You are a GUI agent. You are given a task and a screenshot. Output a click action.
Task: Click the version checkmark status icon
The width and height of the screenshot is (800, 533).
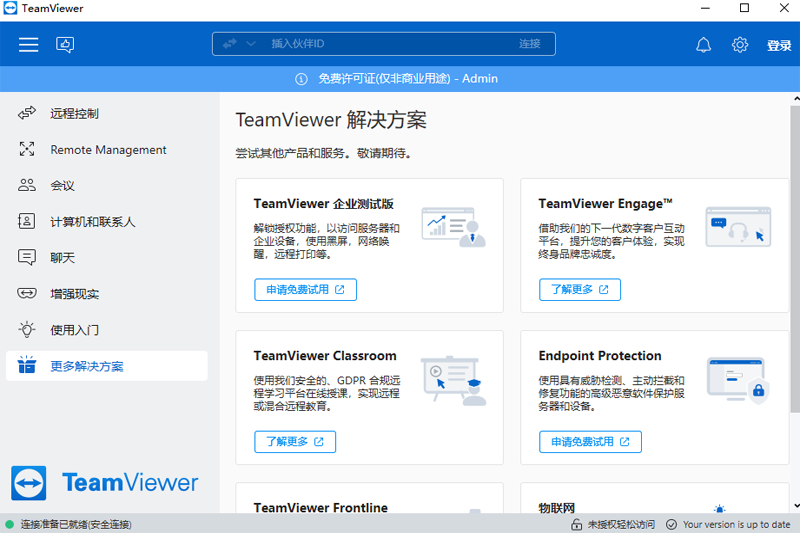click(672, 524)
